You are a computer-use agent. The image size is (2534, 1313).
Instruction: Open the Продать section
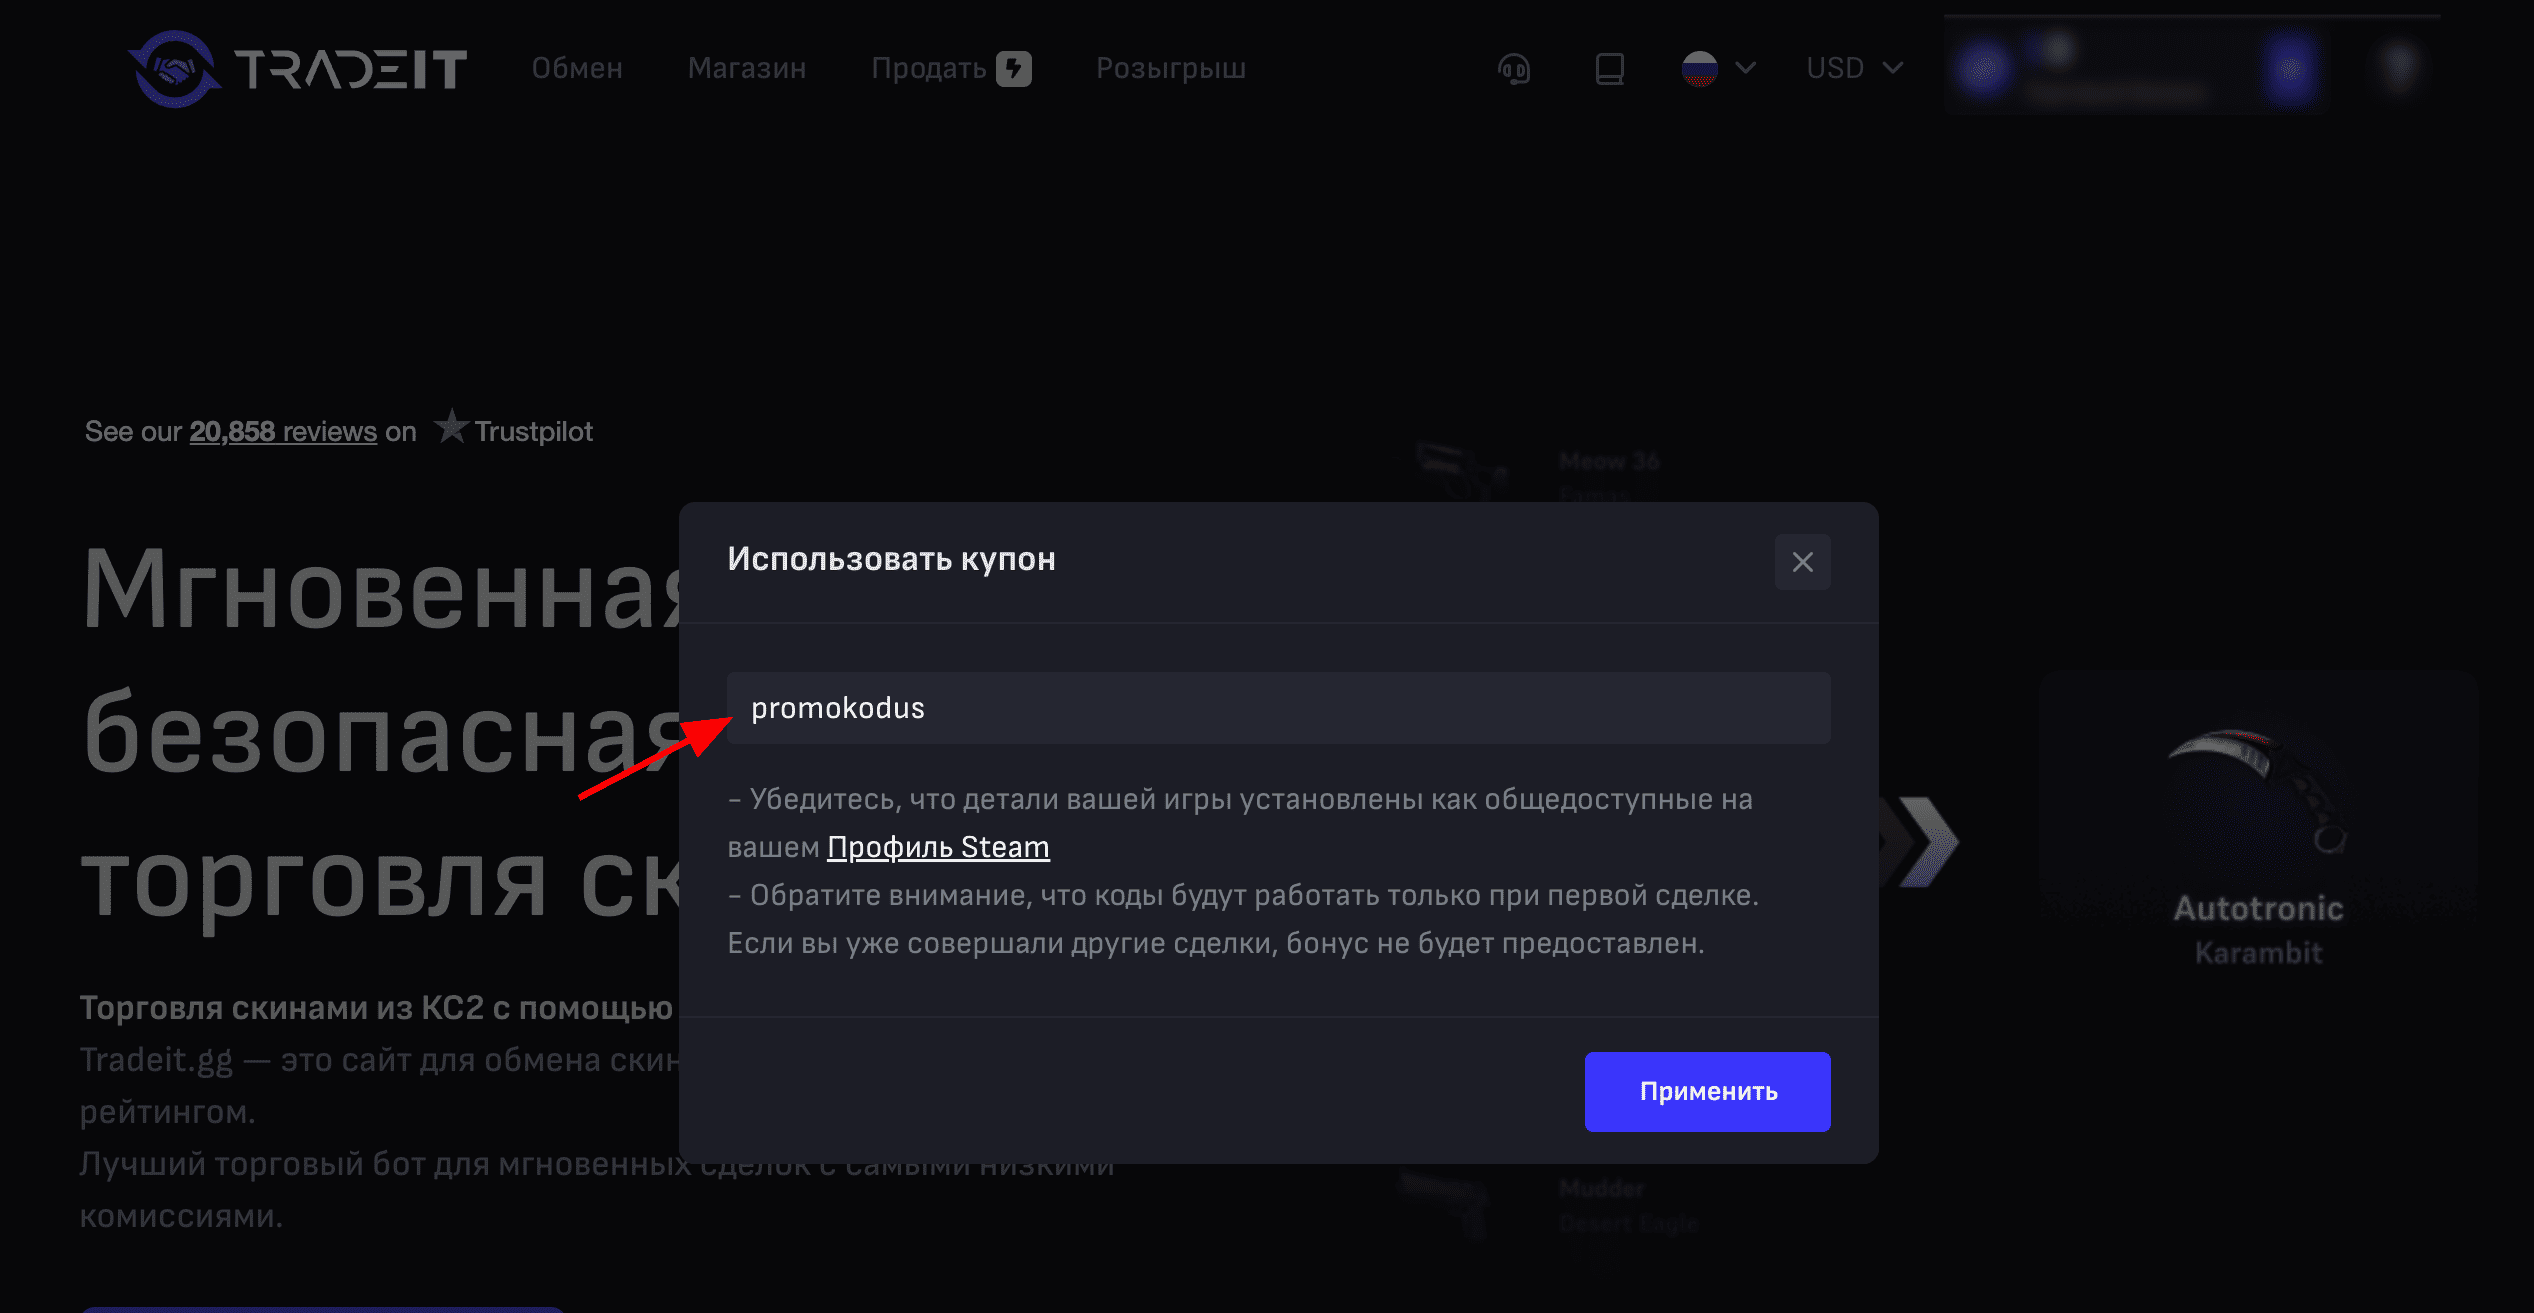pyautogui.click(x=929, y=68)
